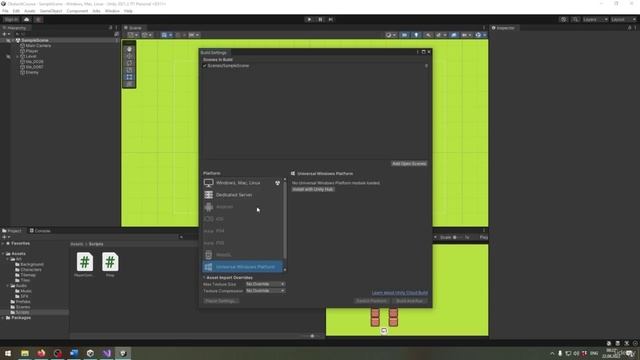
Task: Switch to the Project tab
Action: (x=12, y=231)
